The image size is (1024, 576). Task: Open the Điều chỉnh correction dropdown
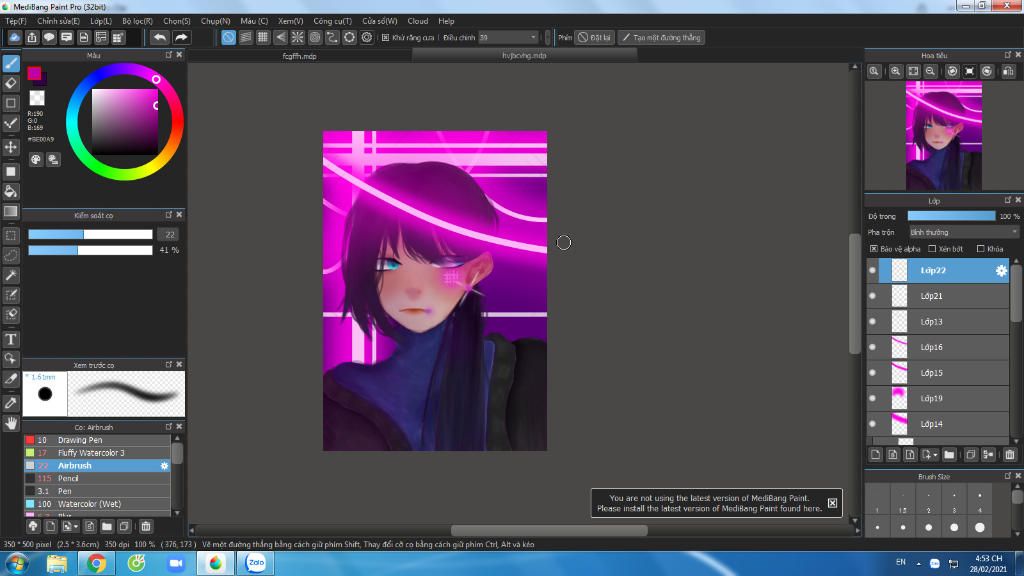coord(508,38)
